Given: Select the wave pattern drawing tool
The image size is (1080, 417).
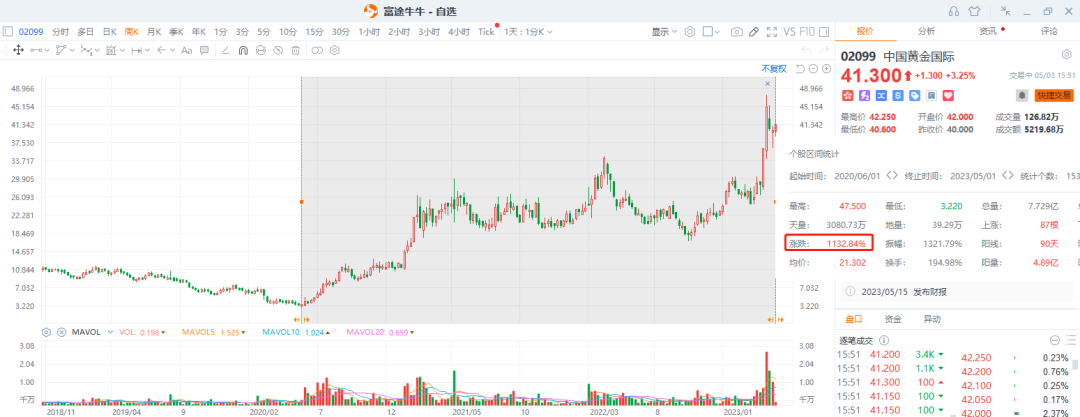Looking at the screenshot, I should point(86,50).
